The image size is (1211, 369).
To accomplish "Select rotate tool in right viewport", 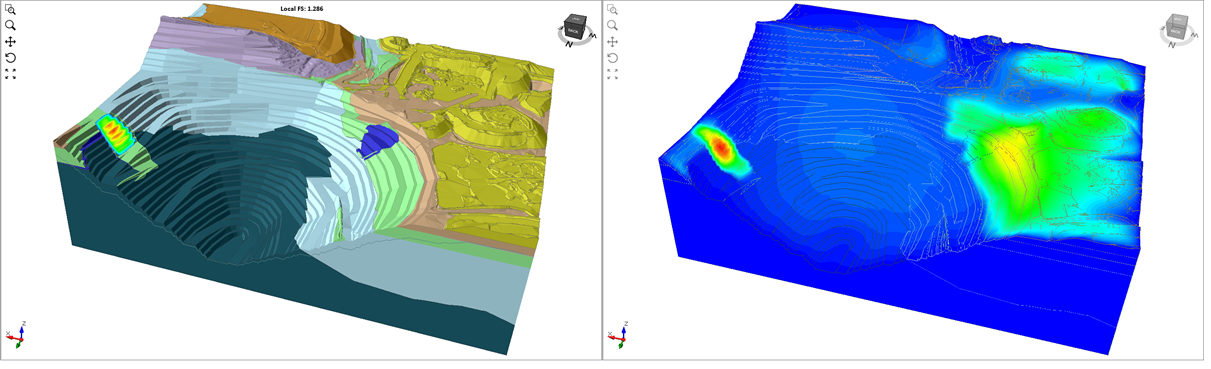I will pos(612,57).
